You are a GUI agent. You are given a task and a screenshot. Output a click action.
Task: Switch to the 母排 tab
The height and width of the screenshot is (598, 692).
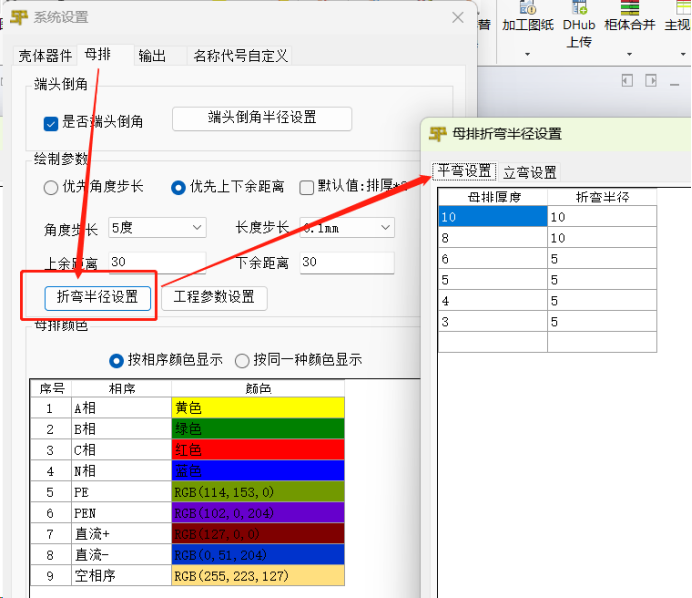click(x=98, y=55)
